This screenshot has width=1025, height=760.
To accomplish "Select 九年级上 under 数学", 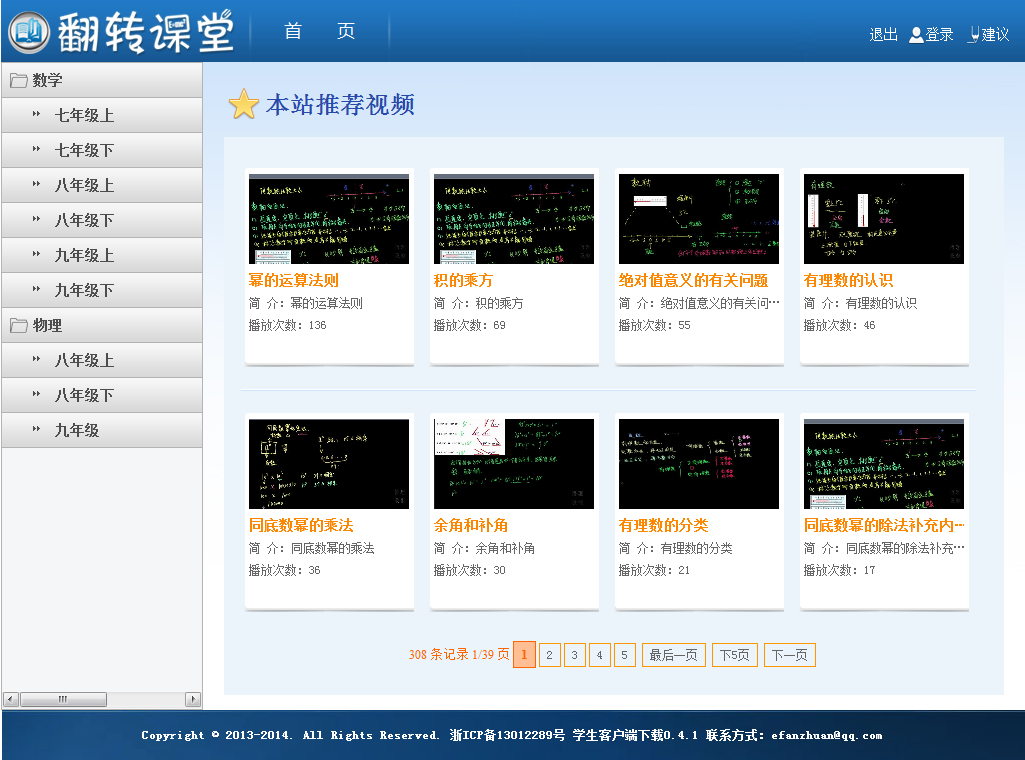I will pyautogui.click(x=102, y=256).
